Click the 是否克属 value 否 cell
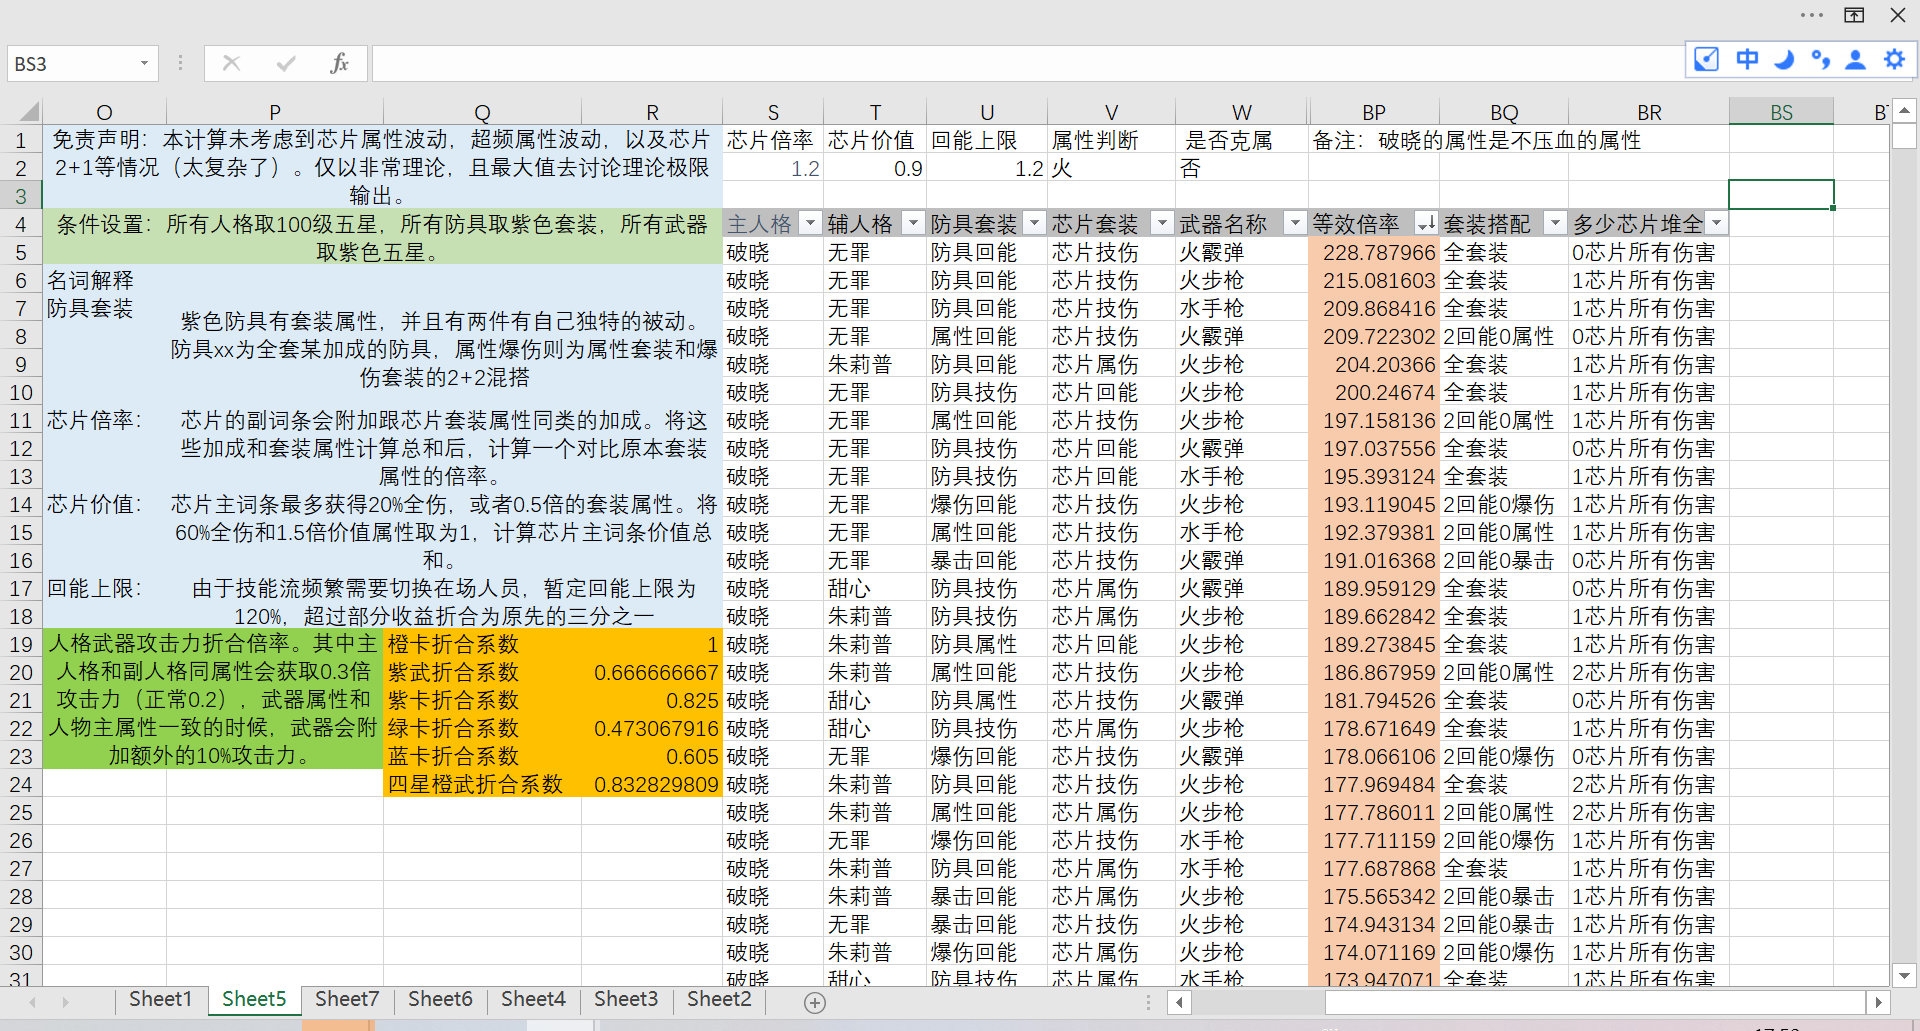Screen dimensions: 1920x1031 click(x=1241, y=168)
